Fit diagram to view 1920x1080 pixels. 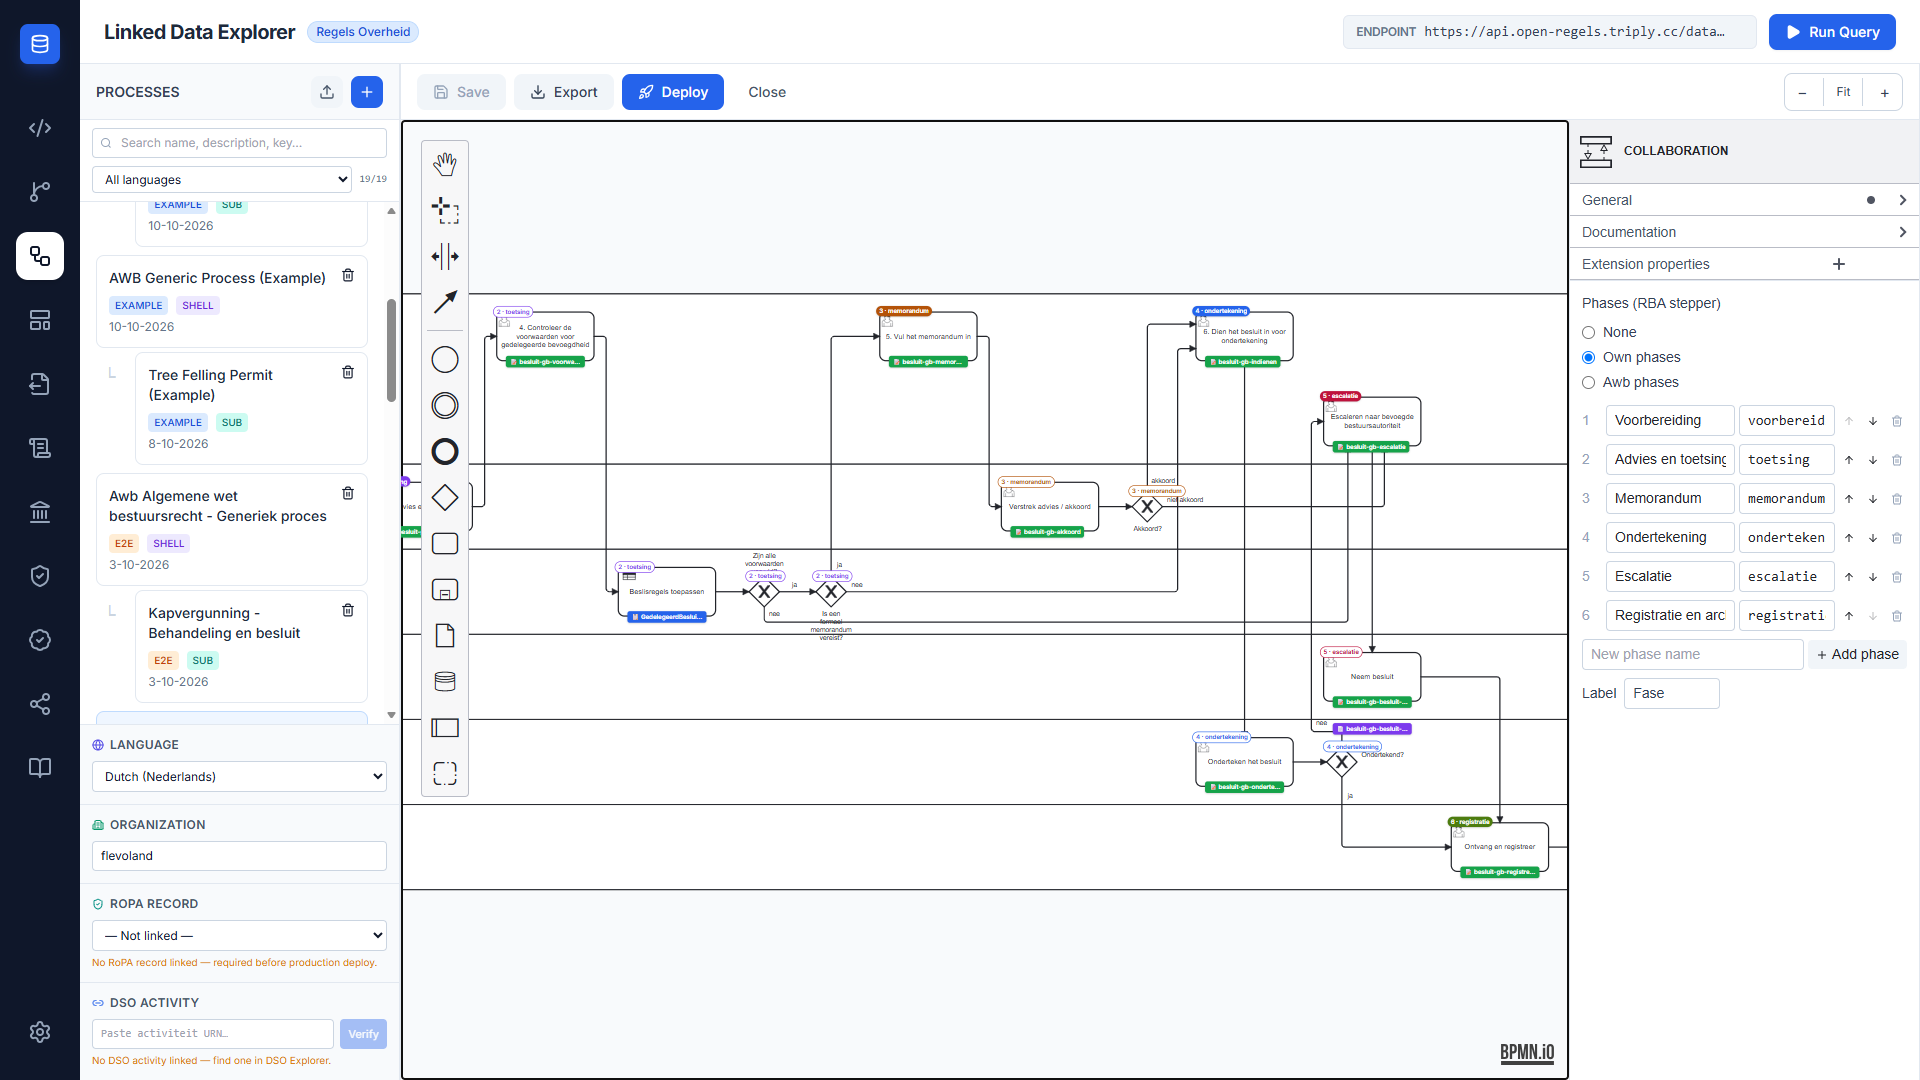[1843, 92]
